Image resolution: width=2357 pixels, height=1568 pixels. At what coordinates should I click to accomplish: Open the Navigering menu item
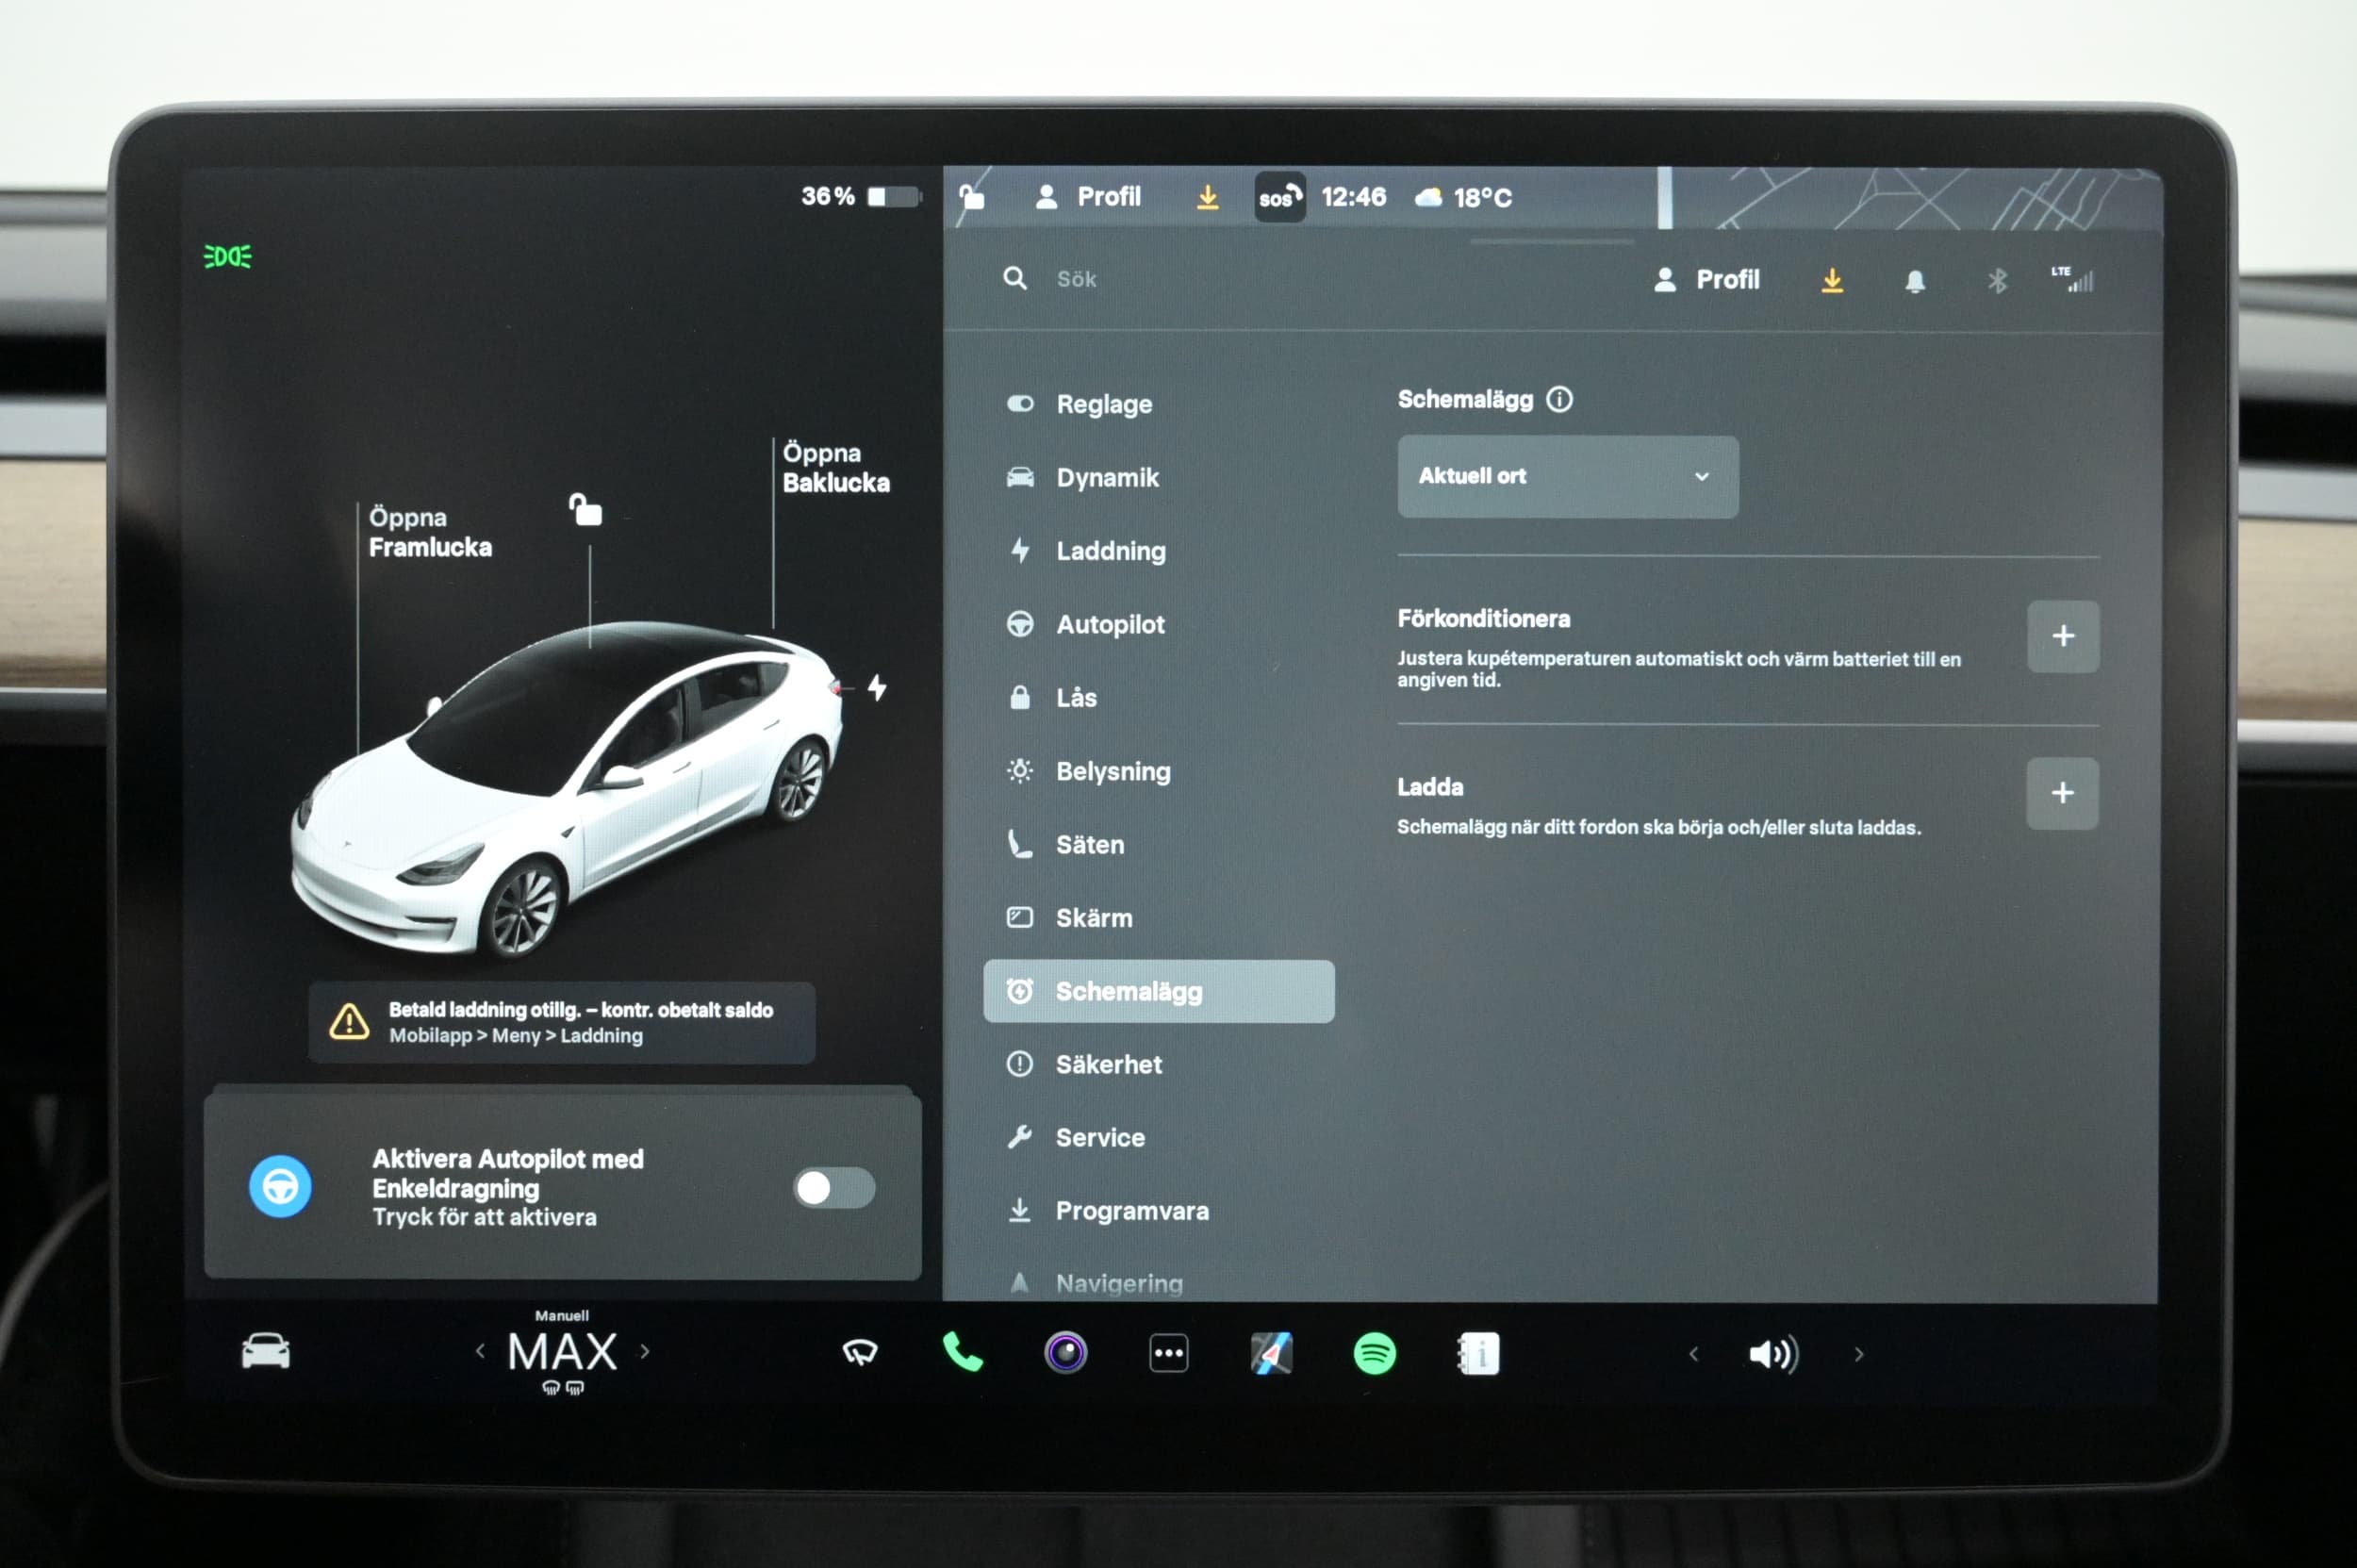pyautogui.click(x=1158, y=1282)
